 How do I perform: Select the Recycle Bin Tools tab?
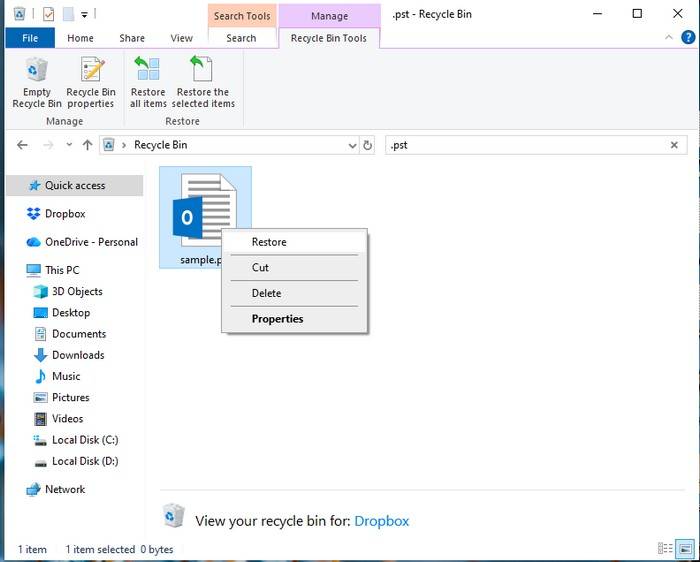[329, 38]
